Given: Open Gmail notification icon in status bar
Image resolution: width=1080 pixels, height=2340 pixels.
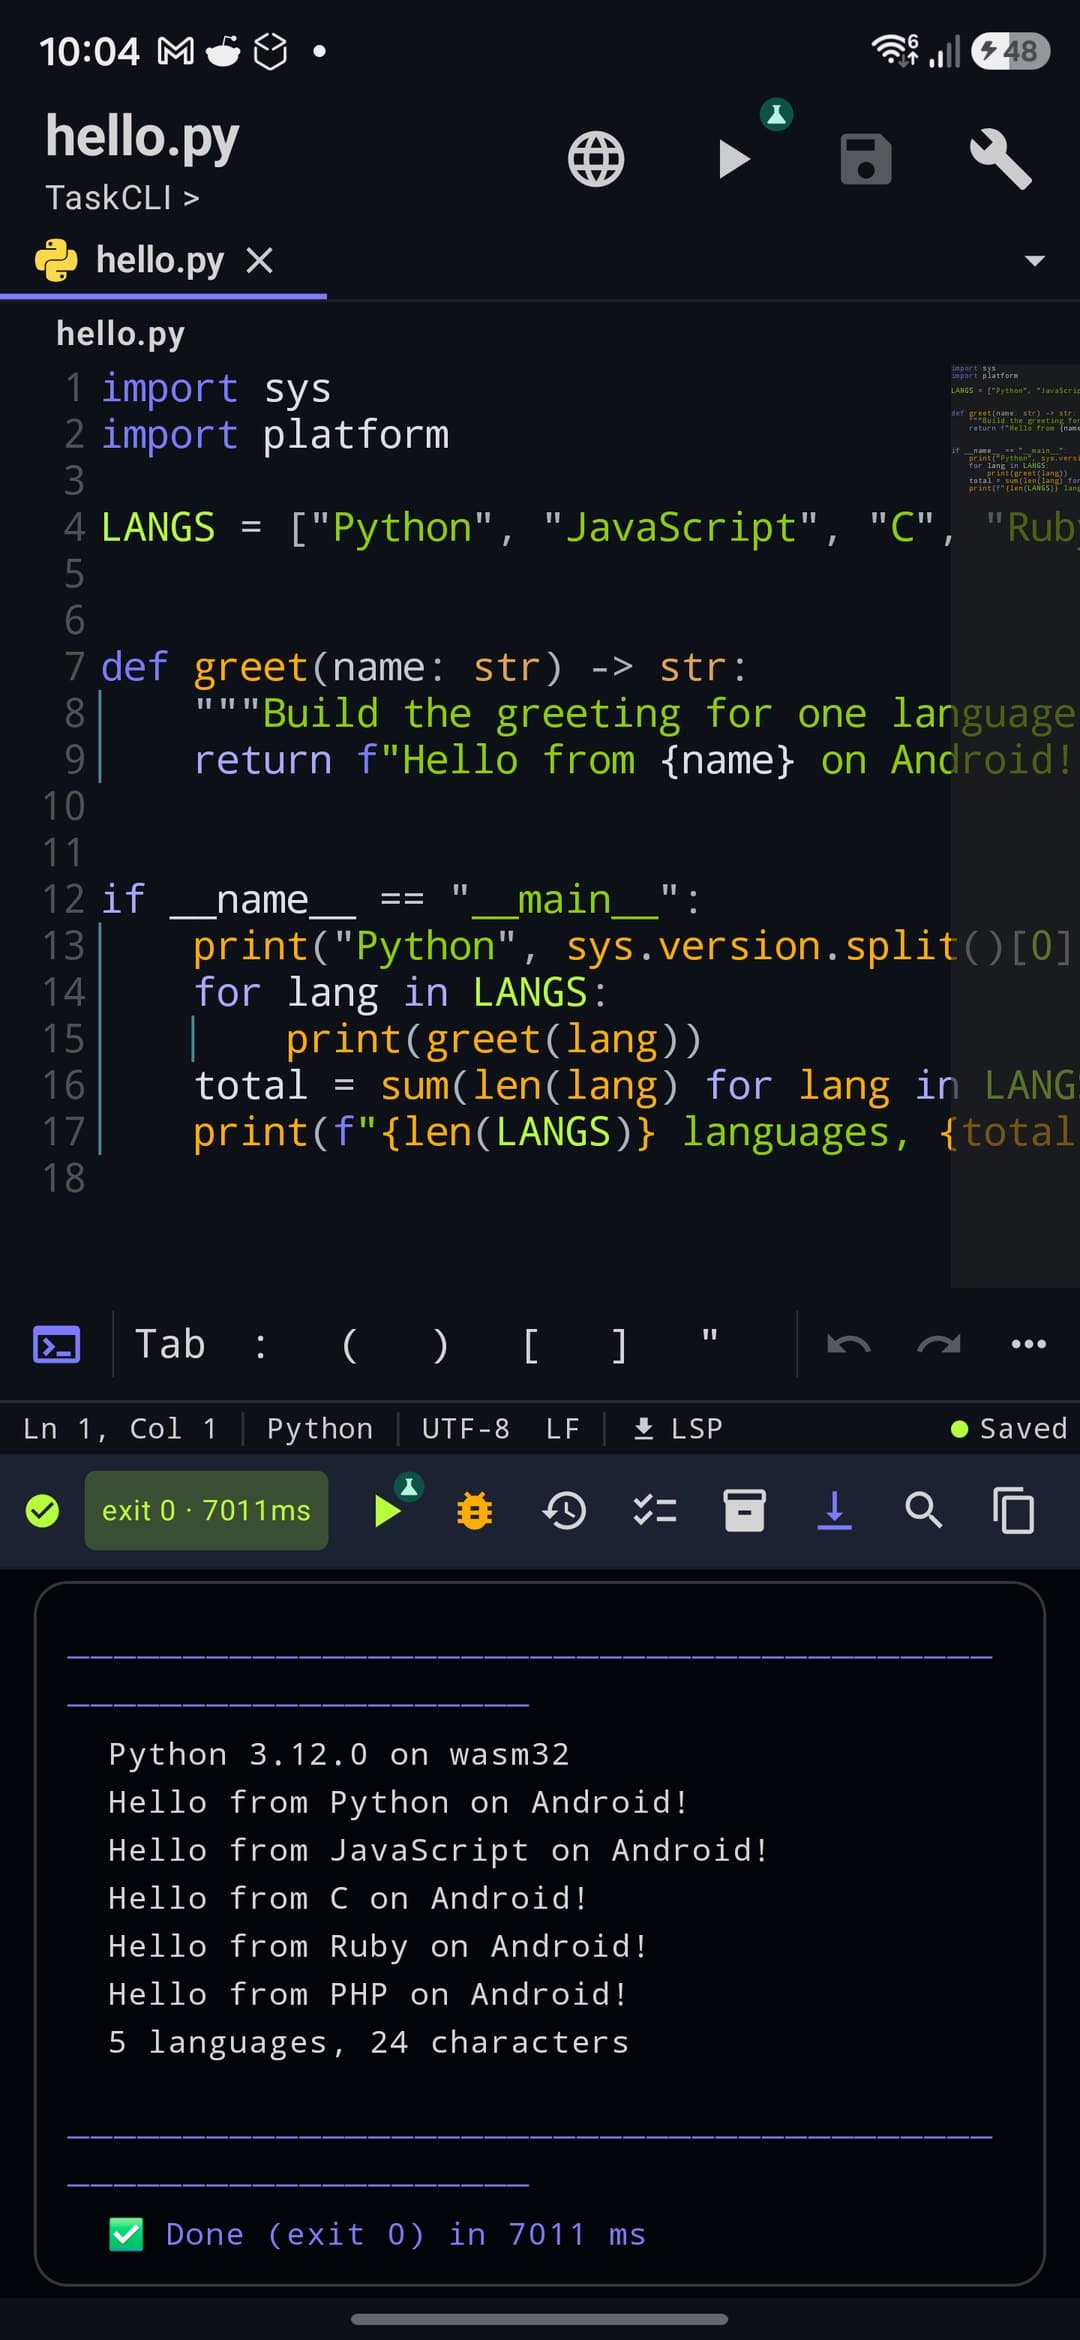Looking at the screenshot, I should pyautogui.click(x=176, y=51).
